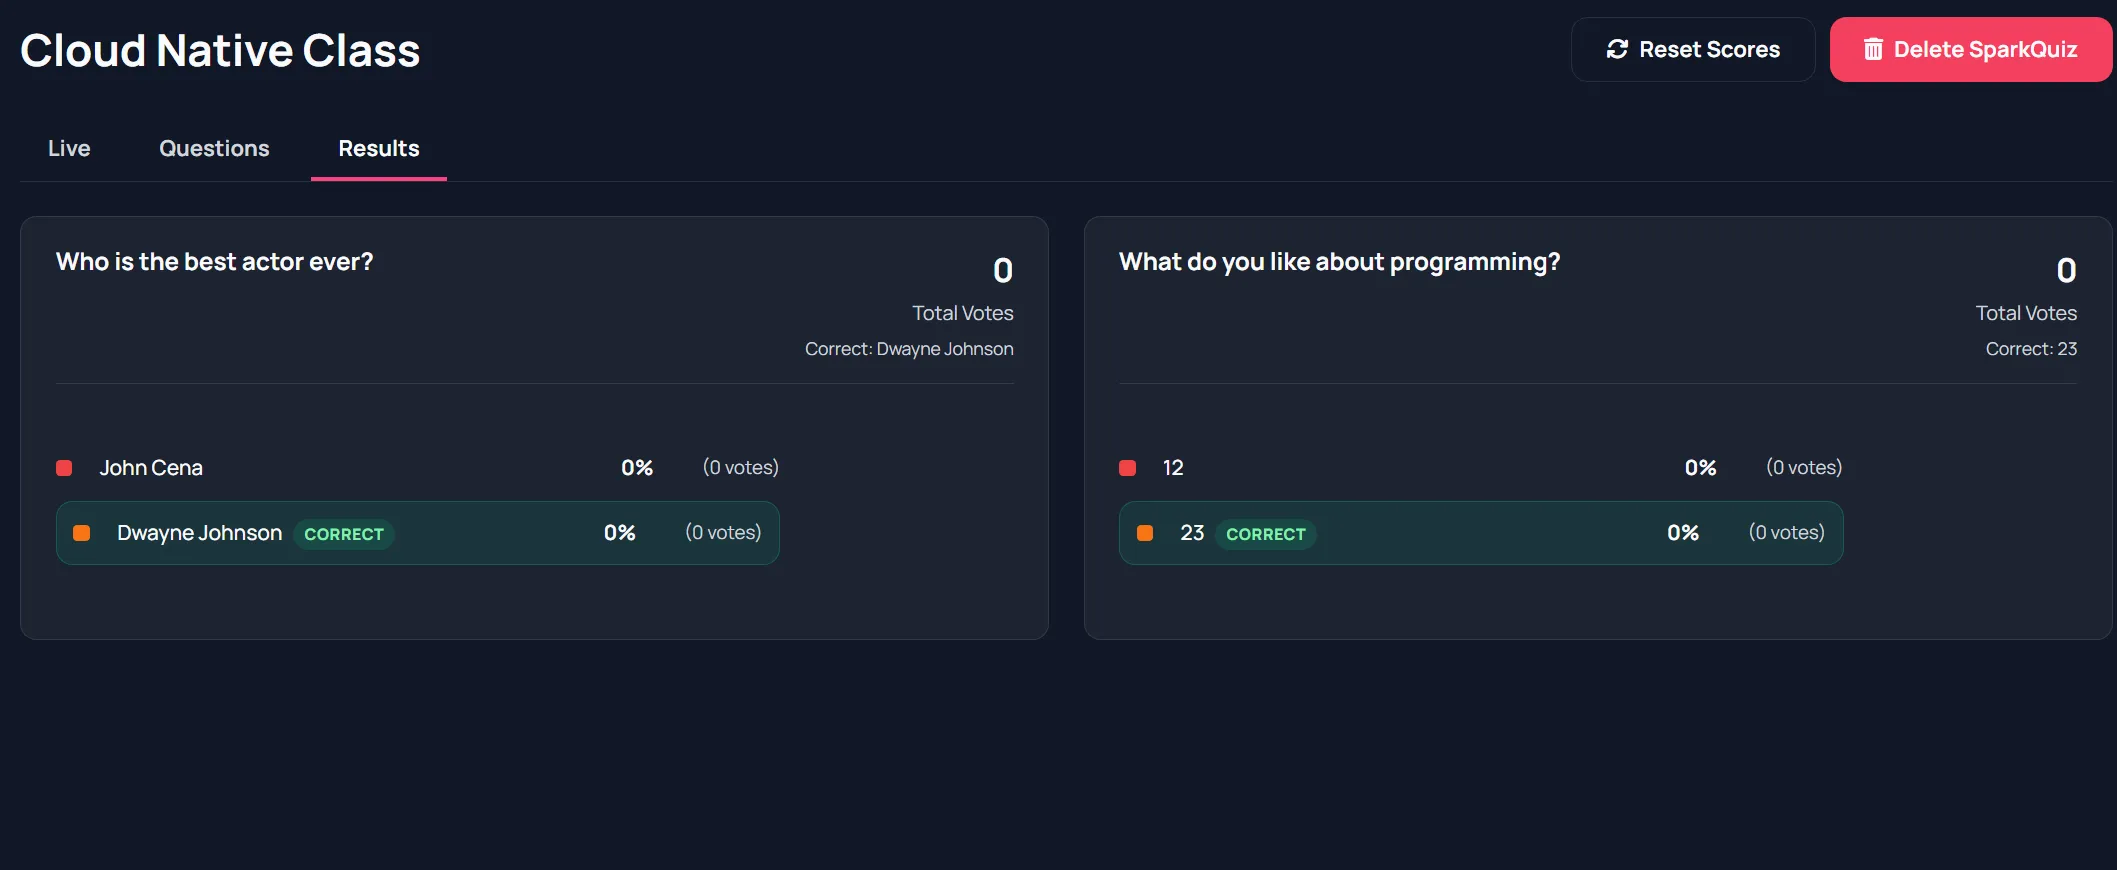Click the 0% value in John Cena row

[x=637, y=468]
